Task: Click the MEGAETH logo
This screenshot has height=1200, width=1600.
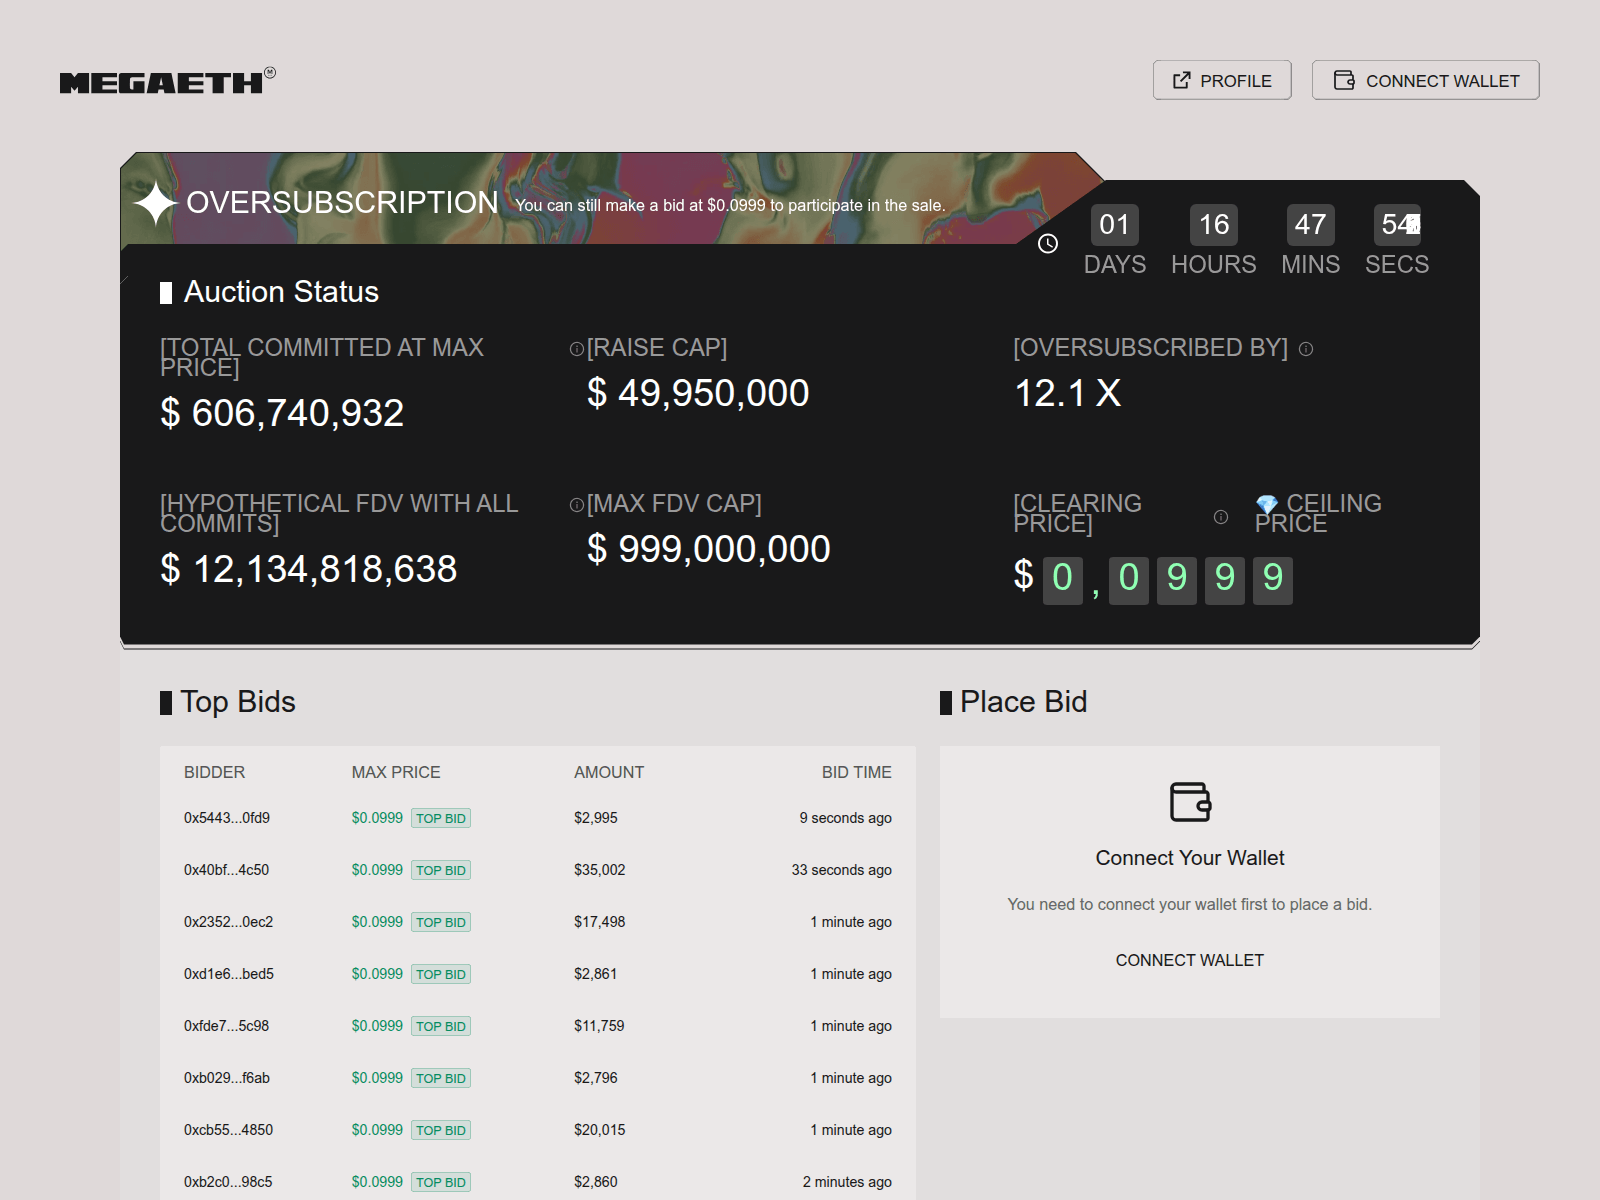Action: coord(167,81)
